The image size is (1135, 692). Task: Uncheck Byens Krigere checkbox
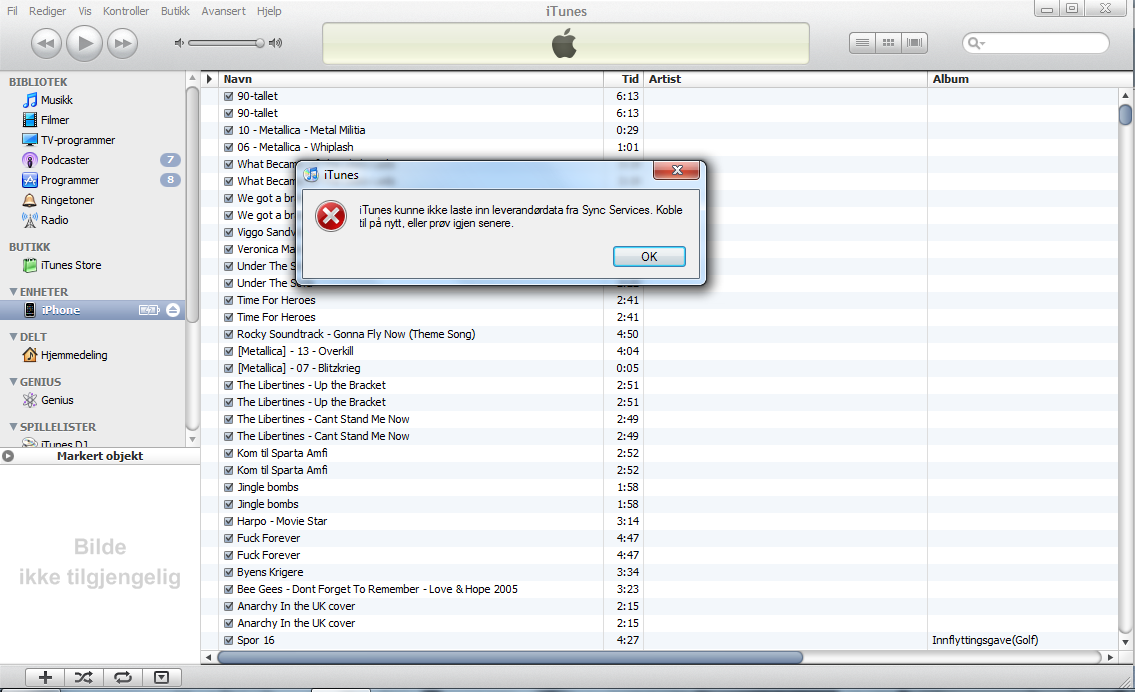click(x=229, y=573)
